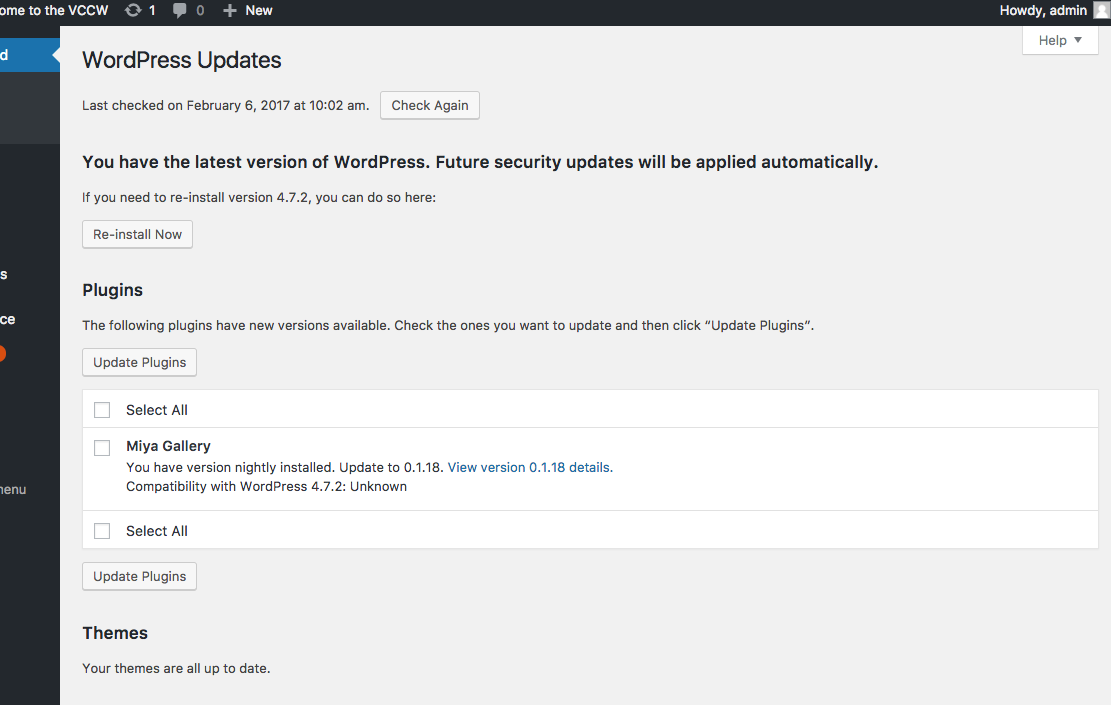Click the updates count 1 in admin bar
Viewport: 1111px width, 705px height.
coord(152,11)
